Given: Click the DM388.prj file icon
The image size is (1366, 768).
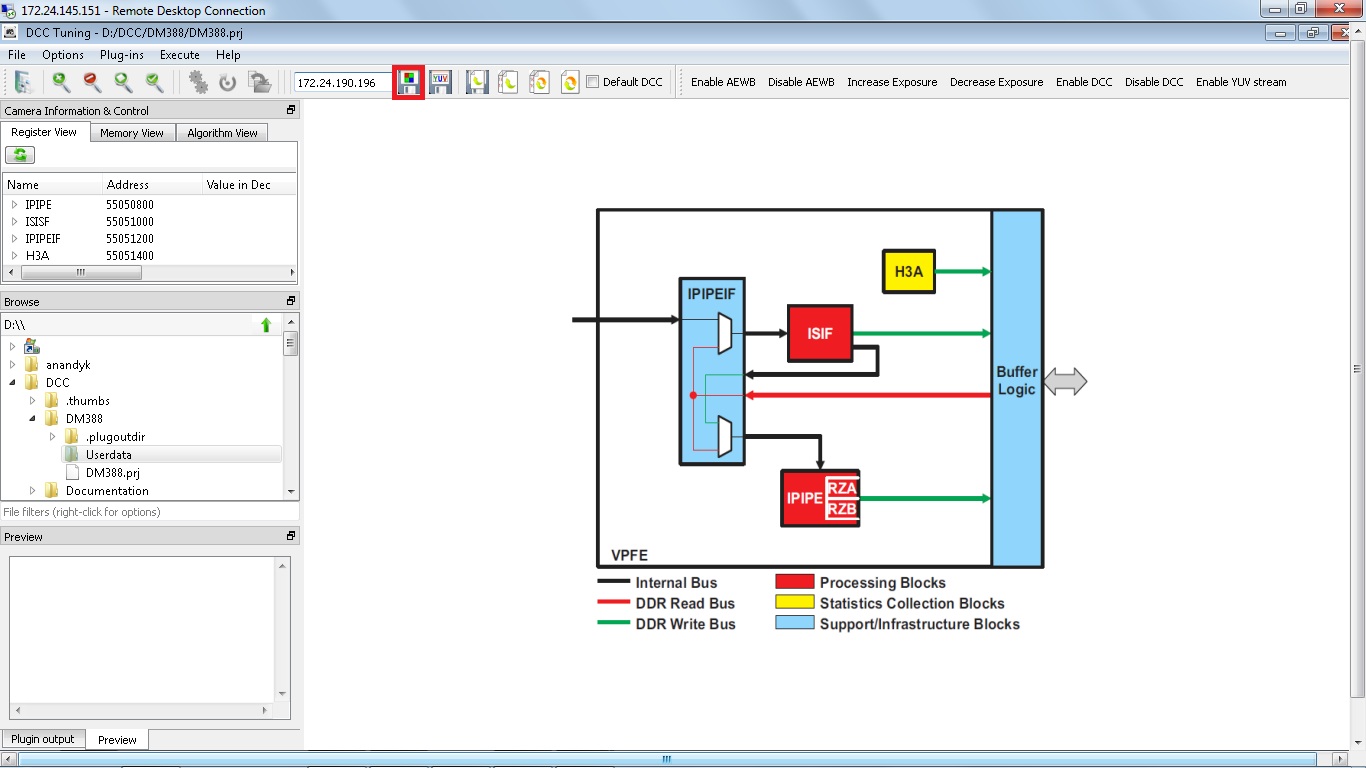Looking at the screenshot, I should pyautogui.click(x=72, y=472).
